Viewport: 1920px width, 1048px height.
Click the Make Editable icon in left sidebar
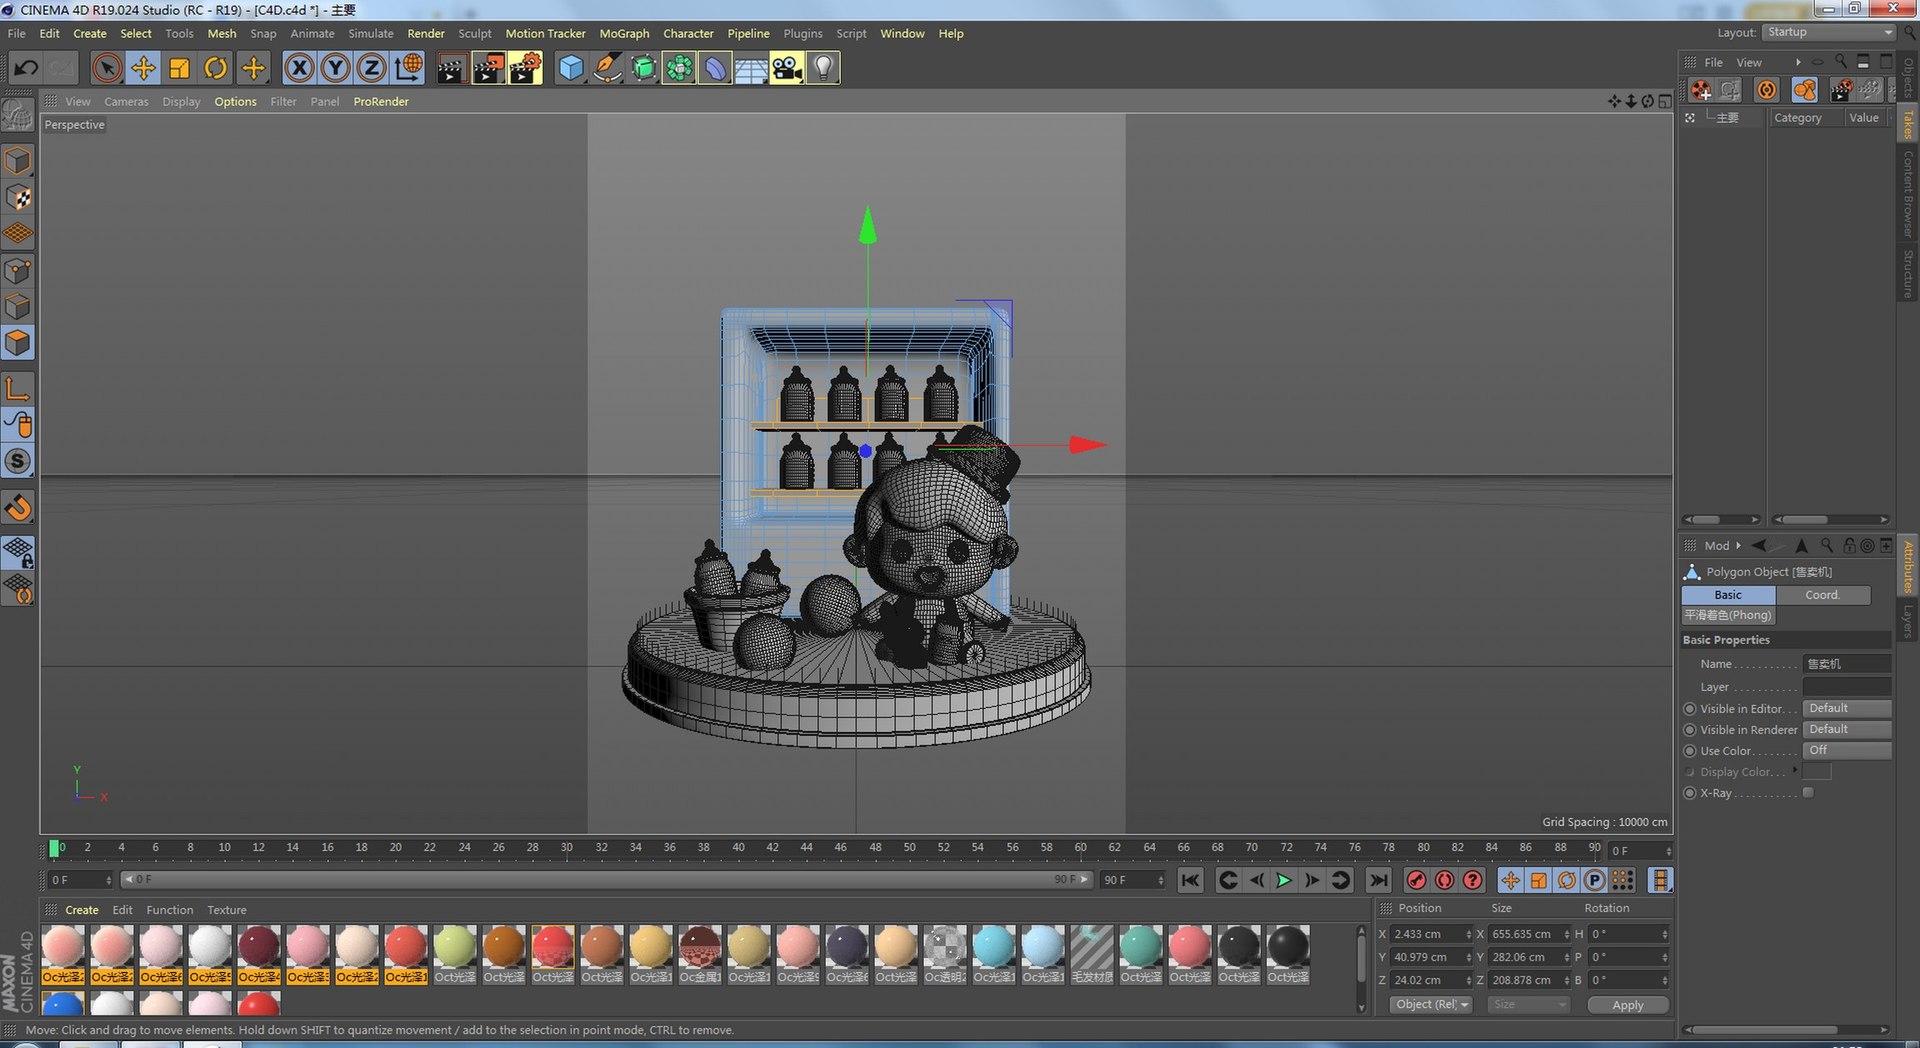click(x=18, y=116)
